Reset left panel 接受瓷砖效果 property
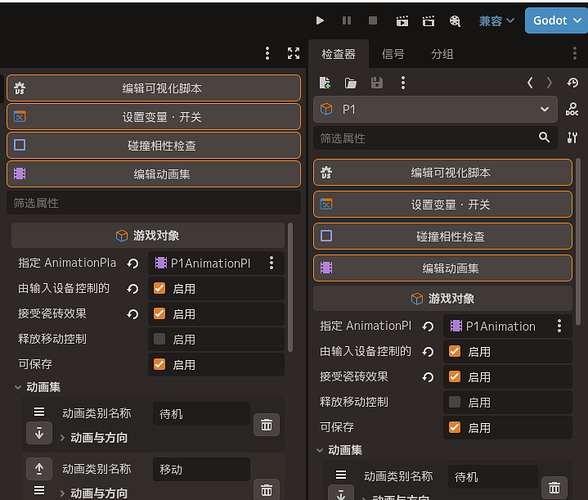Screen dimensions: 588x500 click(133, 314)
